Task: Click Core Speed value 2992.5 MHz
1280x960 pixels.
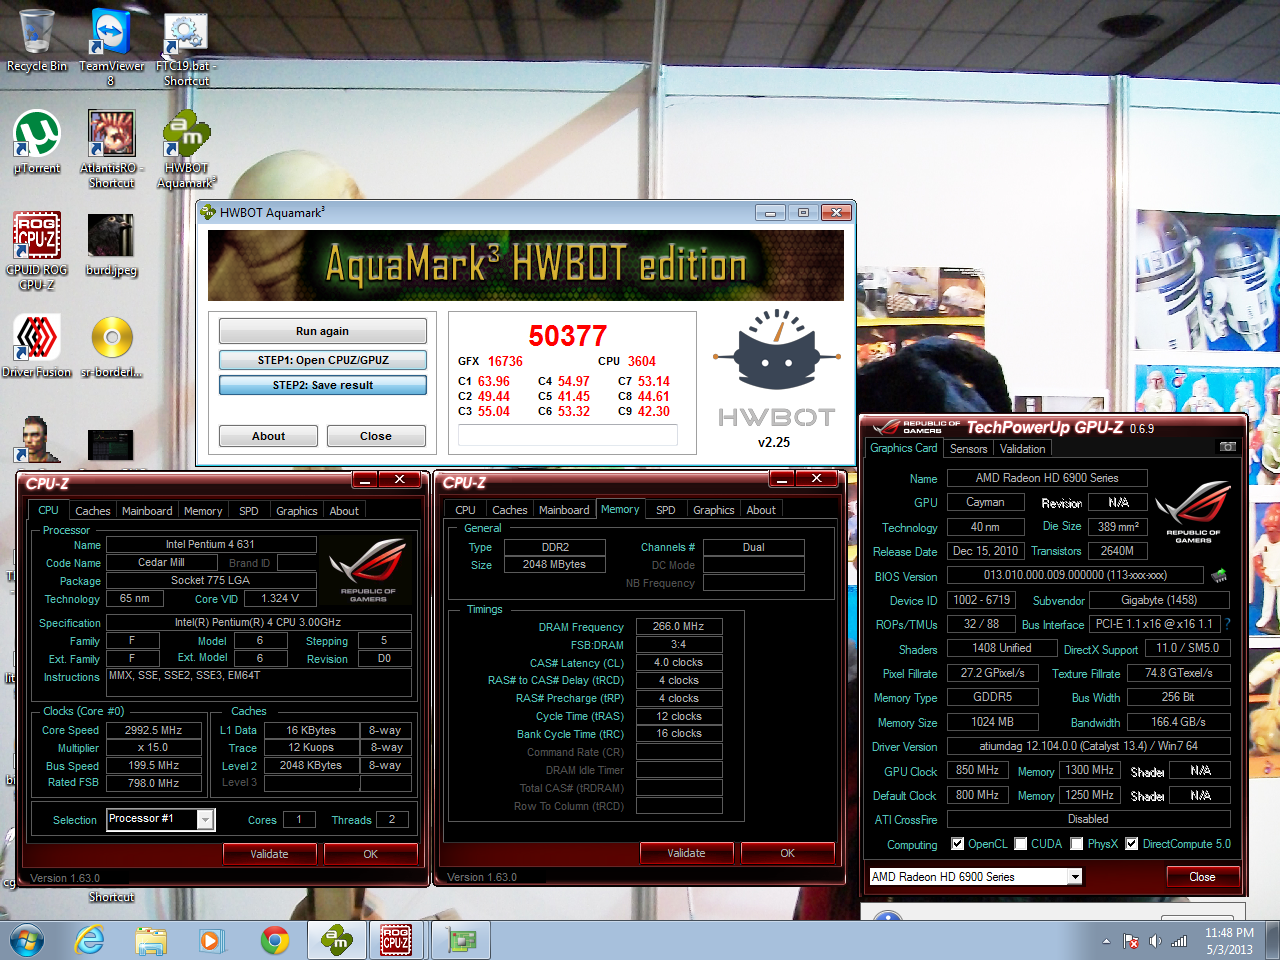Action: click(x=153, y=730)
